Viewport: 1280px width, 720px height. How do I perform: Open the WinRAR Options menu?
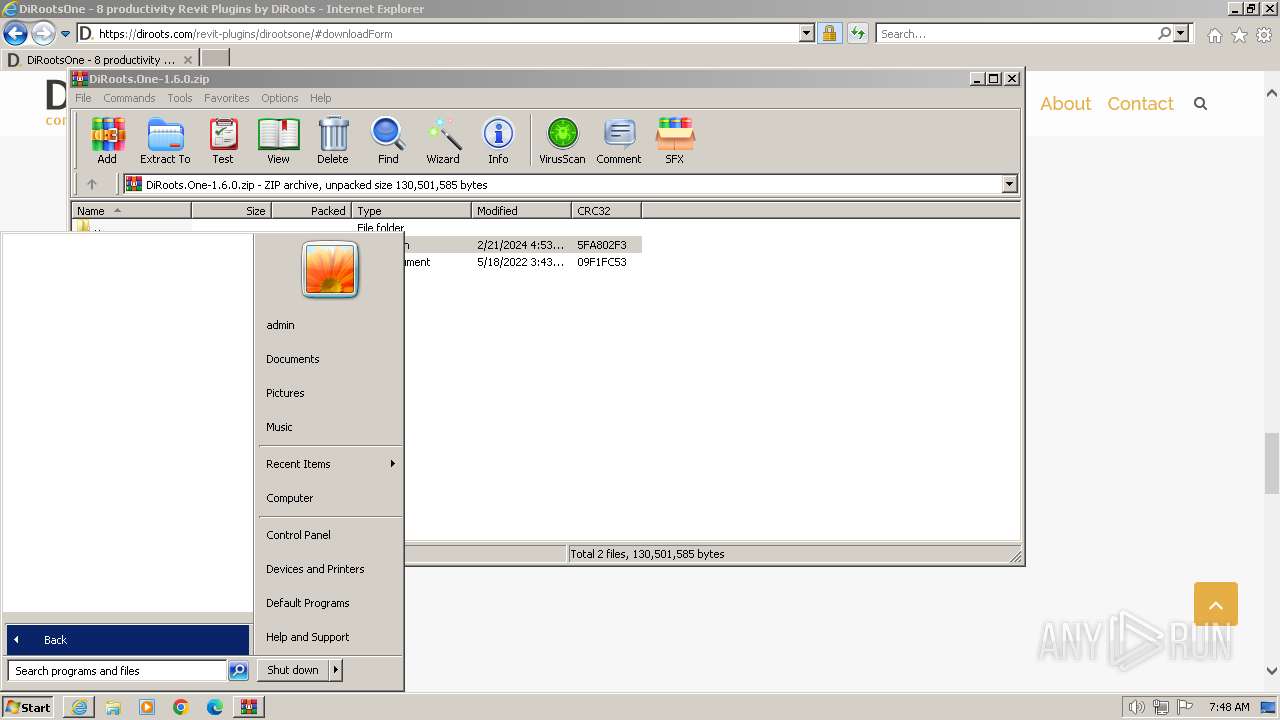(x=280, y=98)
